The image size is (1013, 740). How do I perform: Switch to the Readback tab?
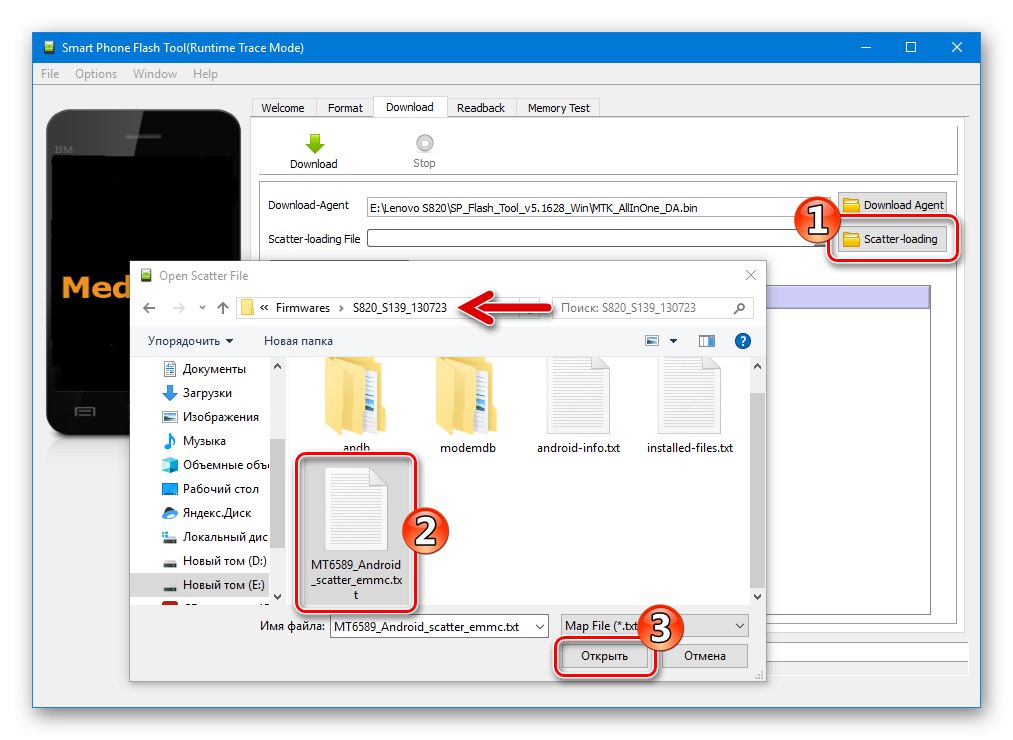[481, 107]
